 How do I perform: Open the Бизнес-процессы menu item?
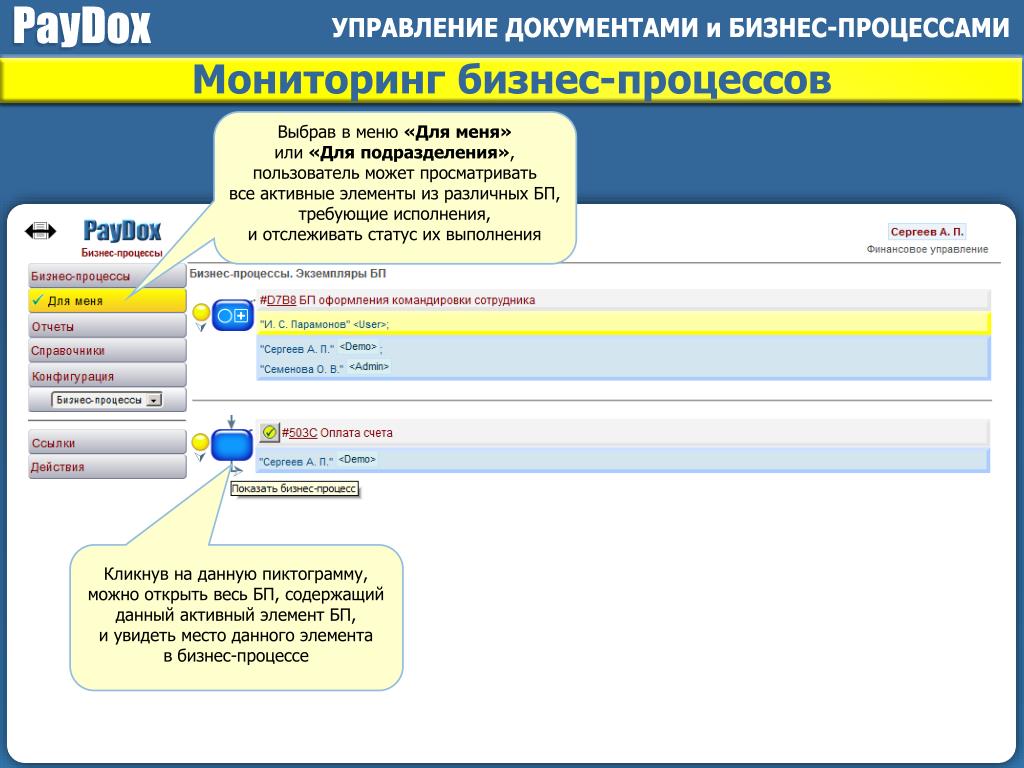(107, 276)
